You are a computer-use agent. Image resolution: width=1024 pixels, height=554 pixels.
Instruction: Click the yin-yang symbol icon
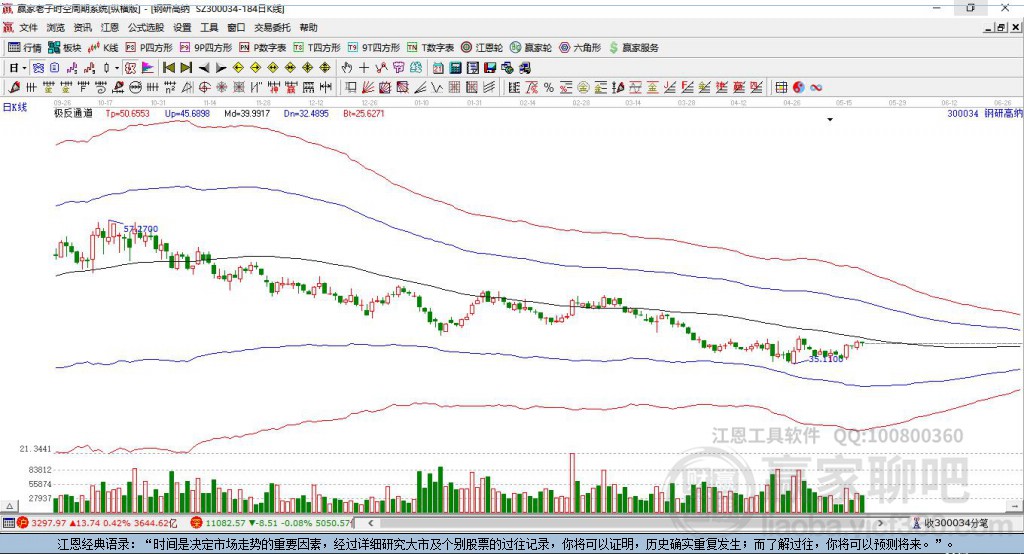[798, 88]
